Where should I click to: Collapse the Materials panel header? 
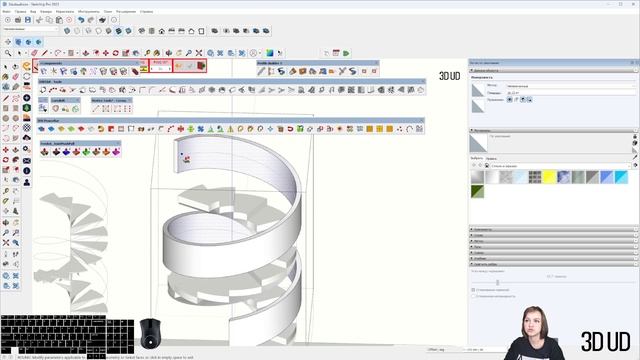coord(554,131)
